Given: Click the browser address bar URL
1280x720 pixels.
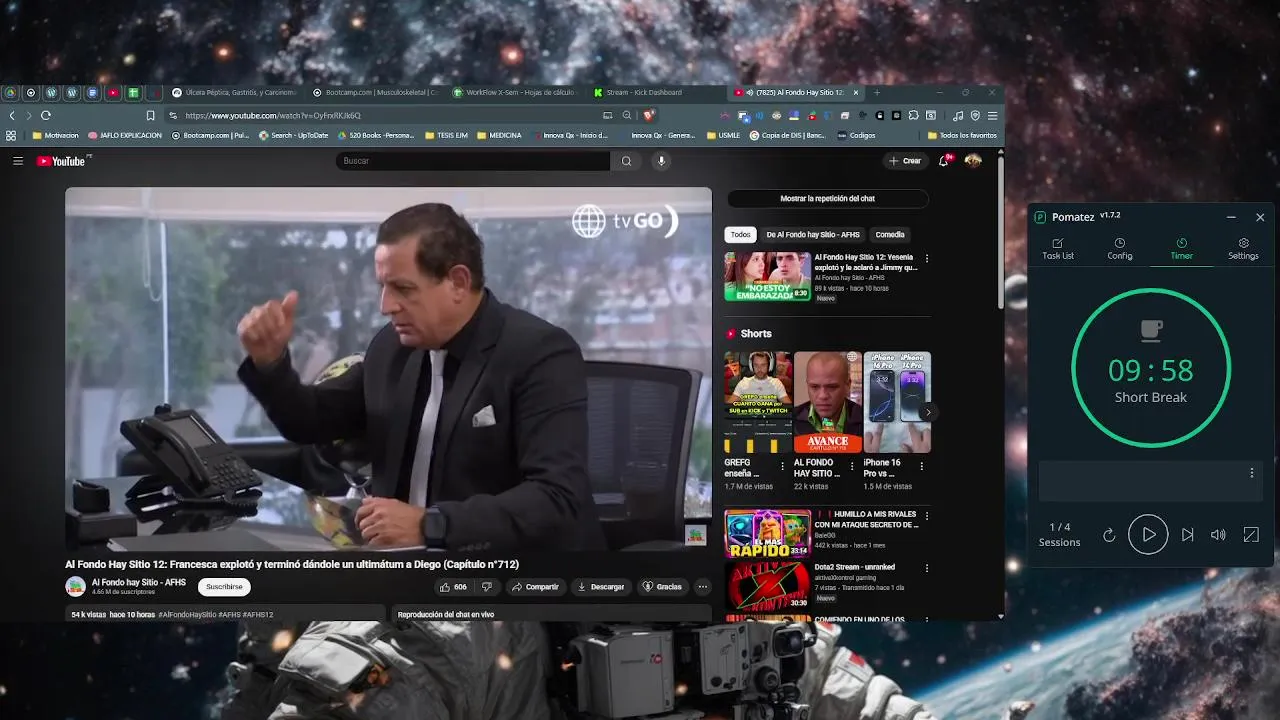Looking at the screenshot, I should 273,116.
